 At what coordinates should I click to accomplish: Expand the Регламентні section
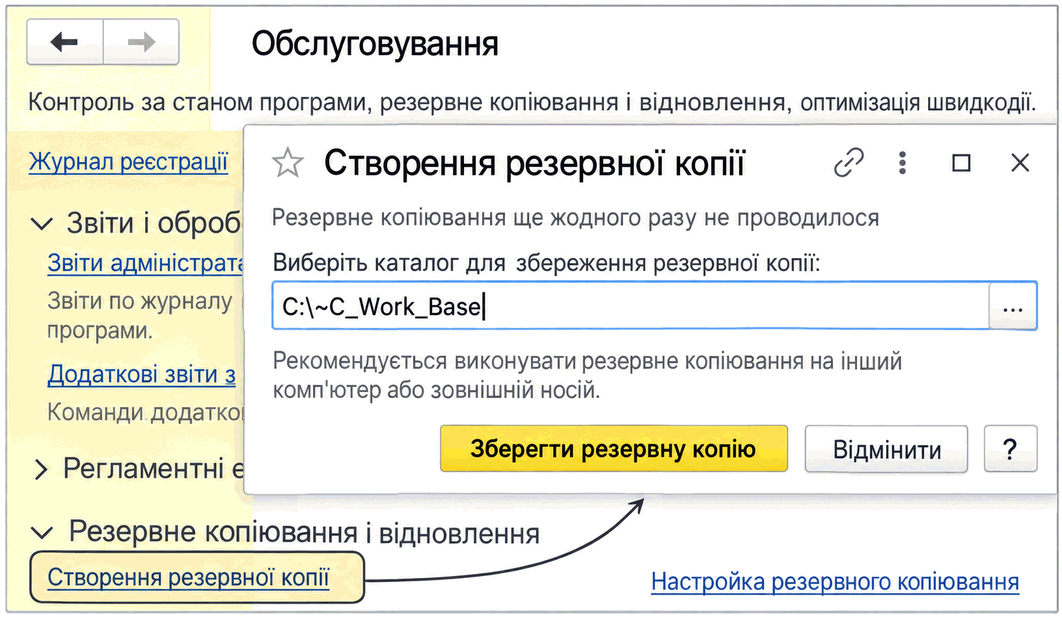coord(41,469)
